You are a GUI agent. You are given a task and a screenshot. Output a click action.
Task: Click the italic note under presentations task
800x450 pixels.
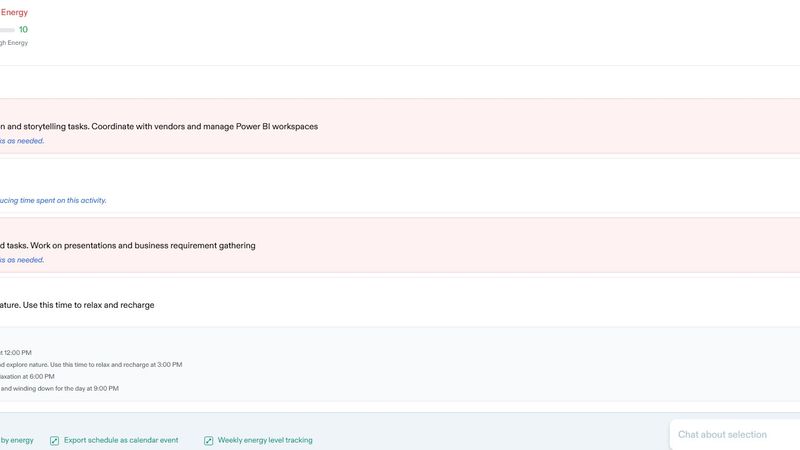pyautogui.click(x=22, y=260)
